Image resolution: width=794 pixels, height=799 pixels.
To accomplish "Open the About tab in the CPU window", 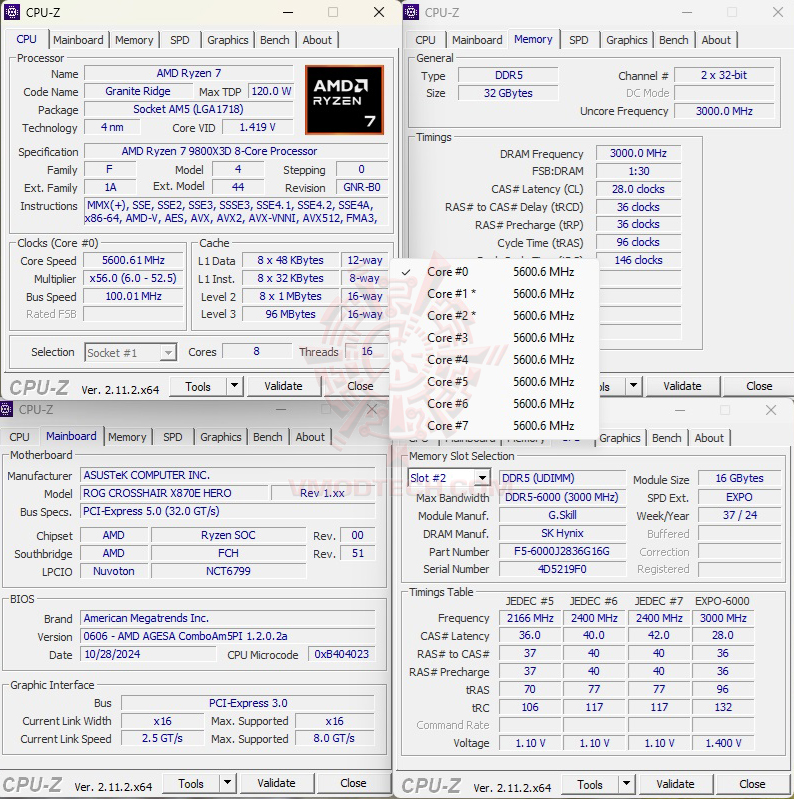I will coord(317,40).
